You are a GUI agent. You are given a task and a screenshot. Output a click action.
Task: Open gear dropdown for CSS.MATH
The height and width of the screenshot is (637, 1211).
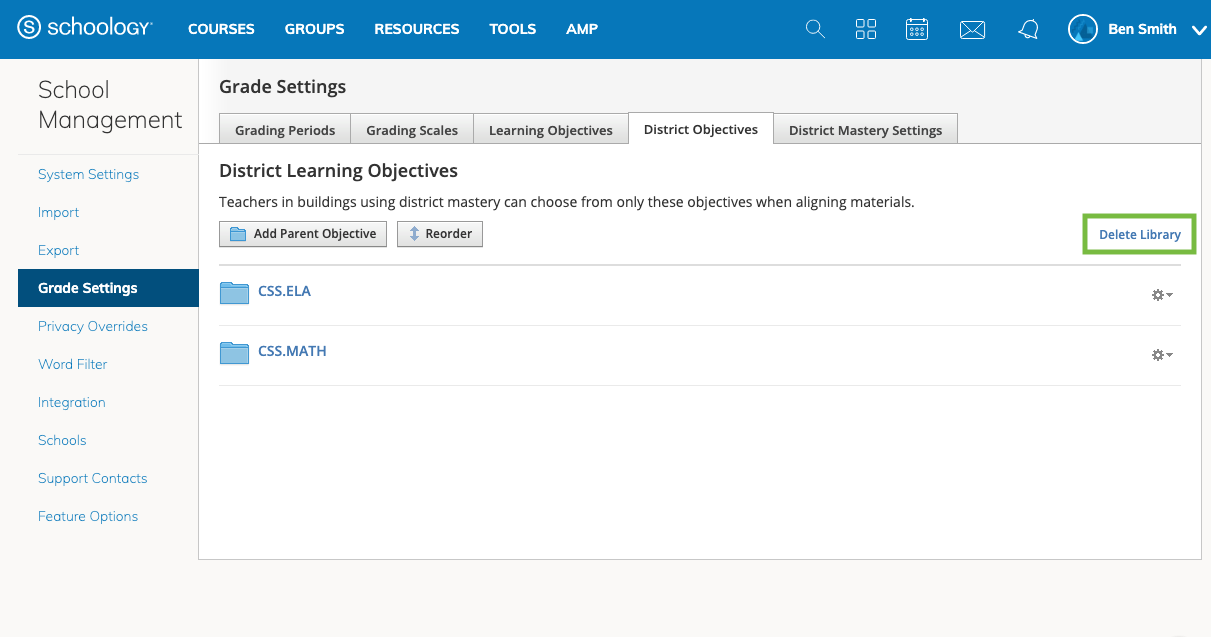pyautogui.click(x=1161, y=355)
